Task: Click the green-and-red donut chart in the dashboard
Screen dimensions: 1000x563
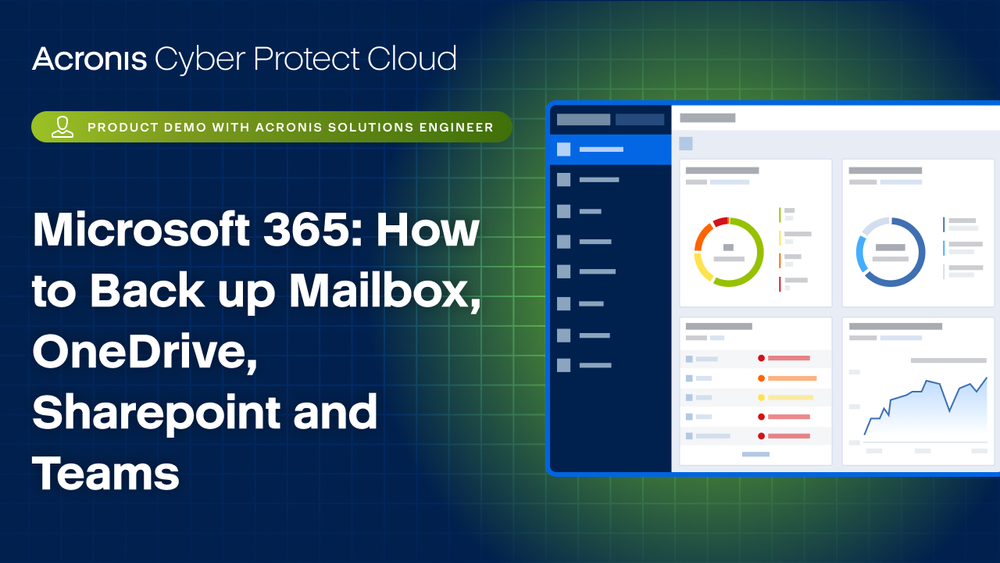Action: (728, 252)
